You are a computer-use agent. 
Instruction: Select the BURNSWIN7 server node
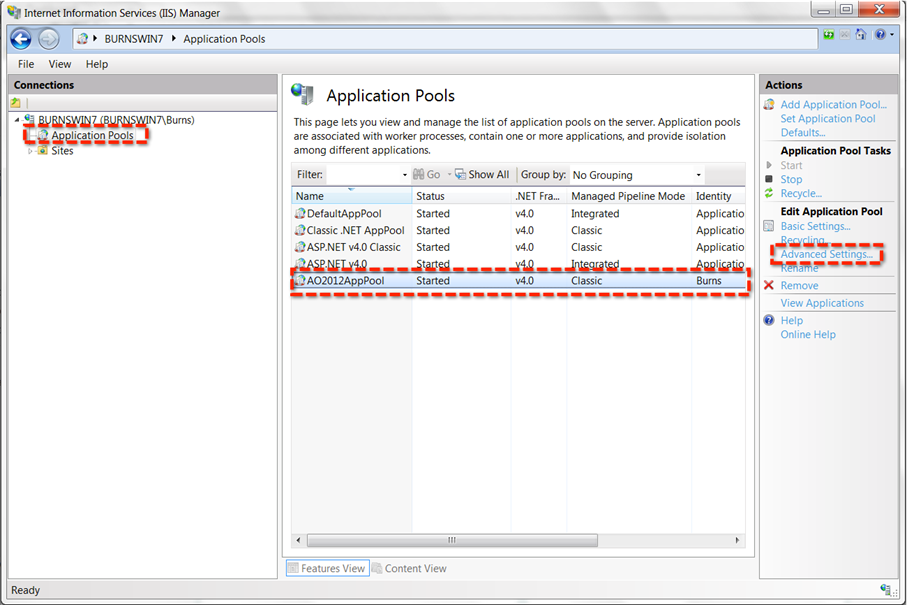[116, 120]
